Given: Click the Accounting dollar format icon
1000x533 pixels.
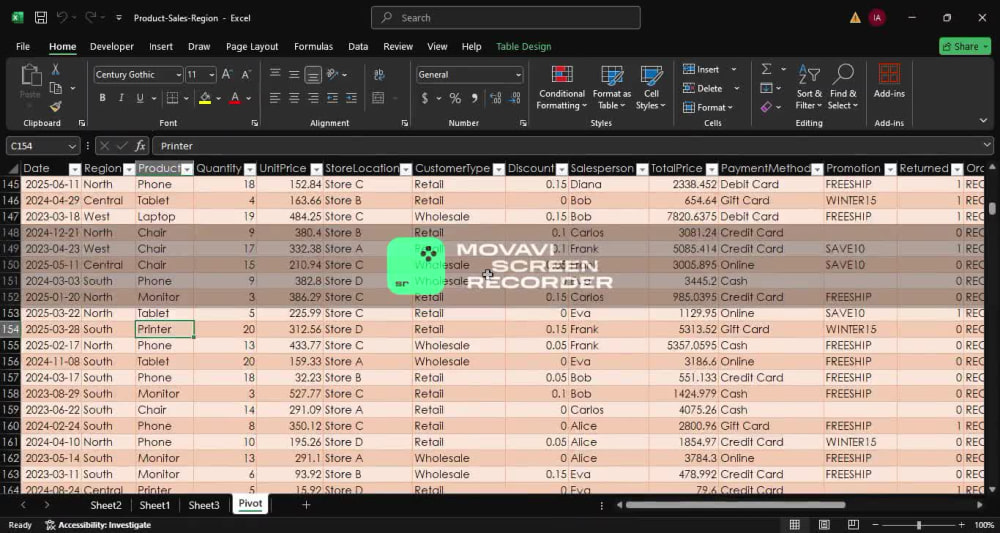Looking at the screenshot, I should click(x=425, y=98).
